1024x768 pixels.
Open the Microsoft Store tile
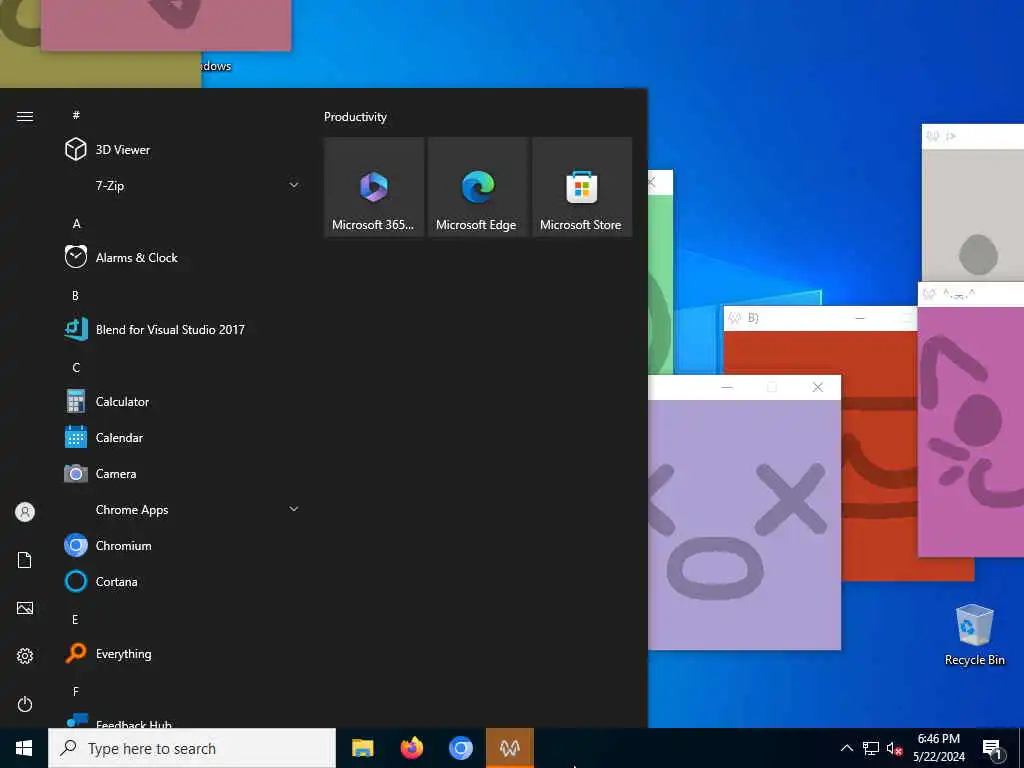tap(582, 187)
